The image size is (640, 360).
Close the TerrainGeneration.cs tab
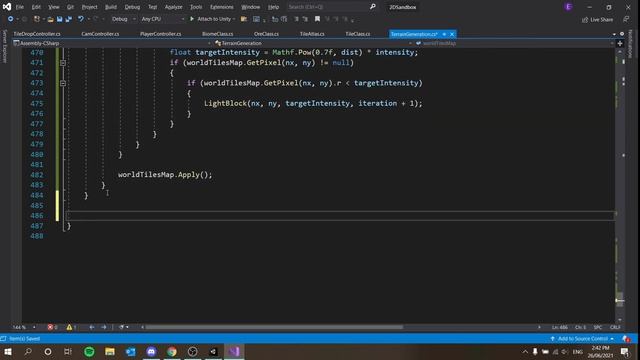[452, 34]
